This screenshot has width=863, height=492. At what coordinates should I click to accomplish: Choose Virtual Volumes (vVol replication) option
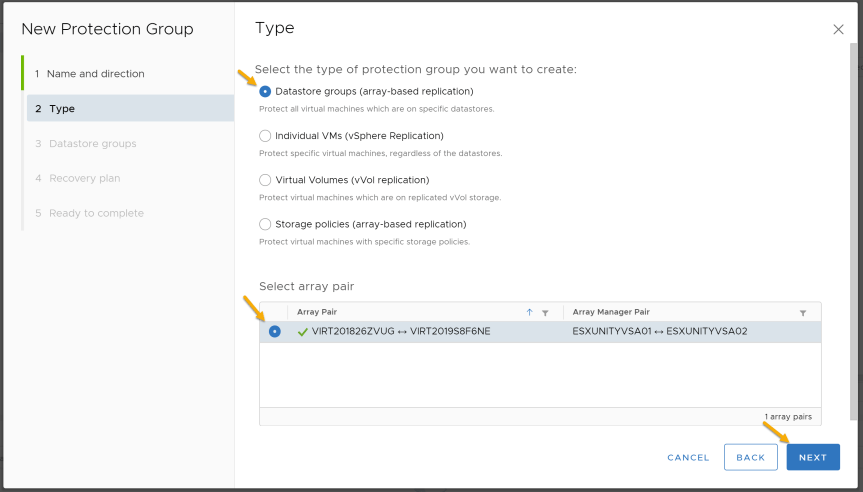[265, 180]
